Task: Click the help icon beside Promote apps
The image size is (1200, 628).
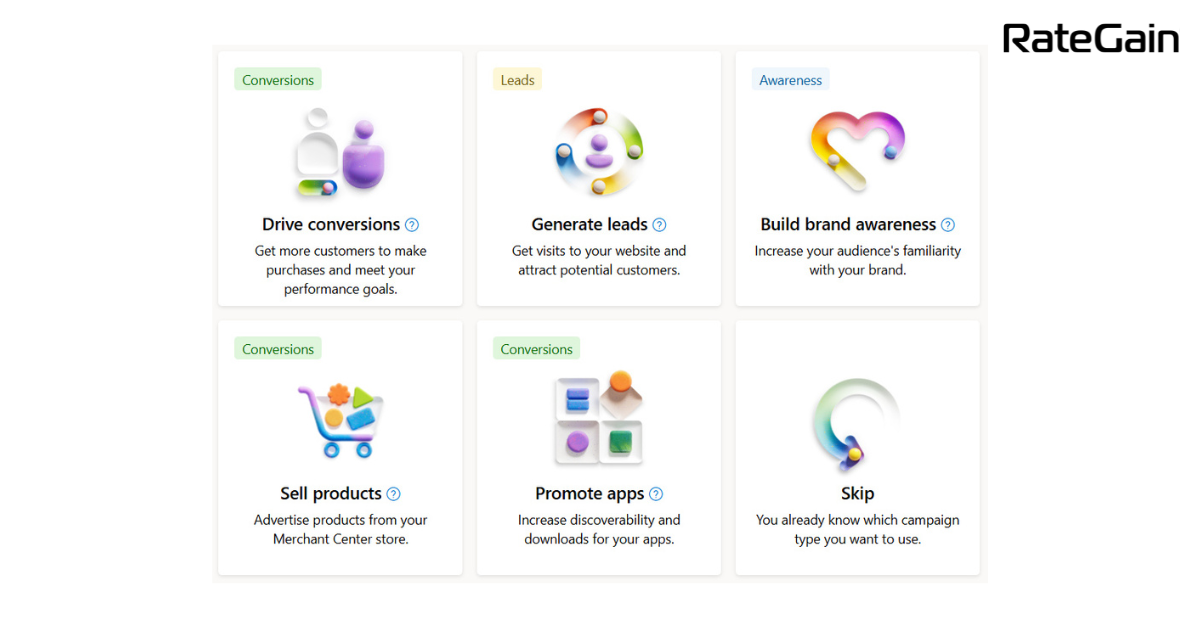Action: point(656,494)
